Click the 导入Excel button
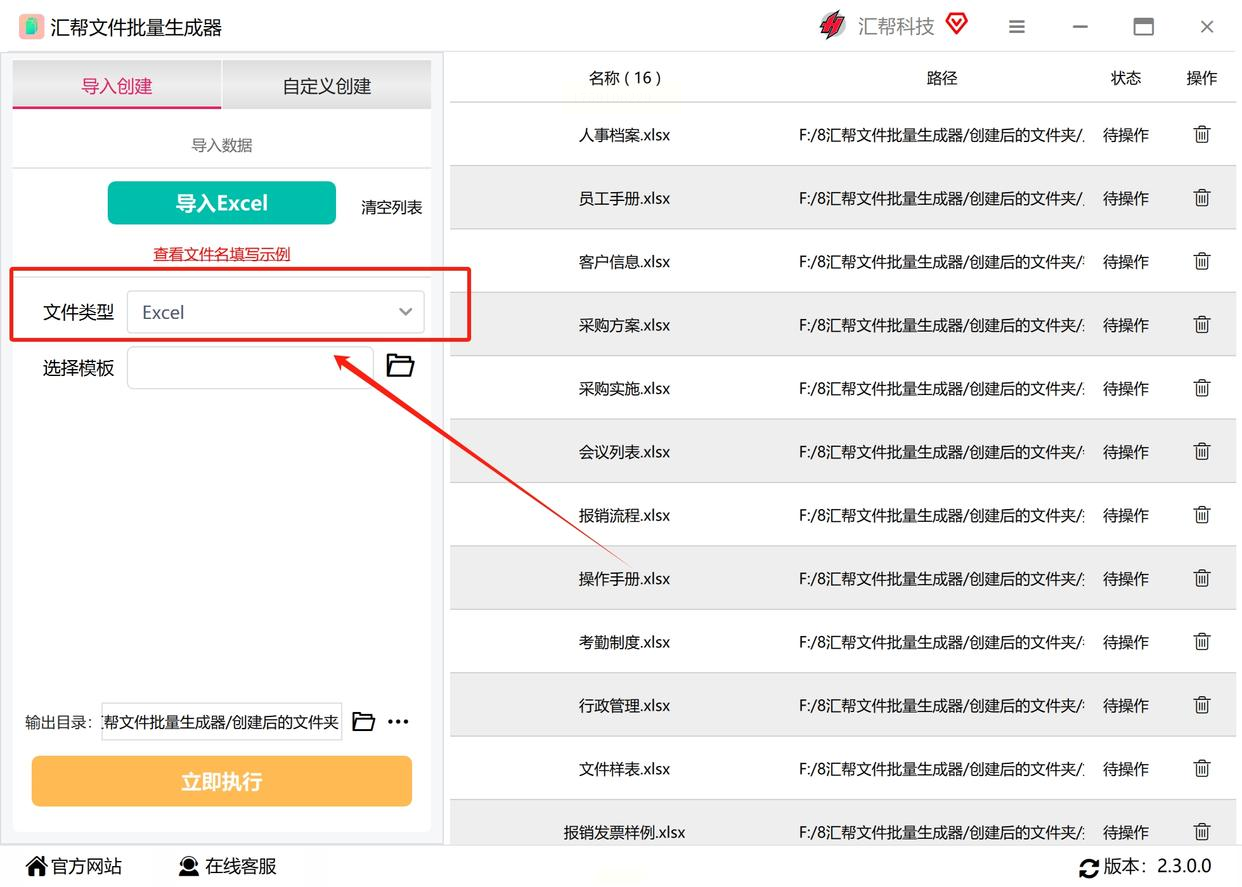Screen dimensions: 1242x887 pos(222,203)
